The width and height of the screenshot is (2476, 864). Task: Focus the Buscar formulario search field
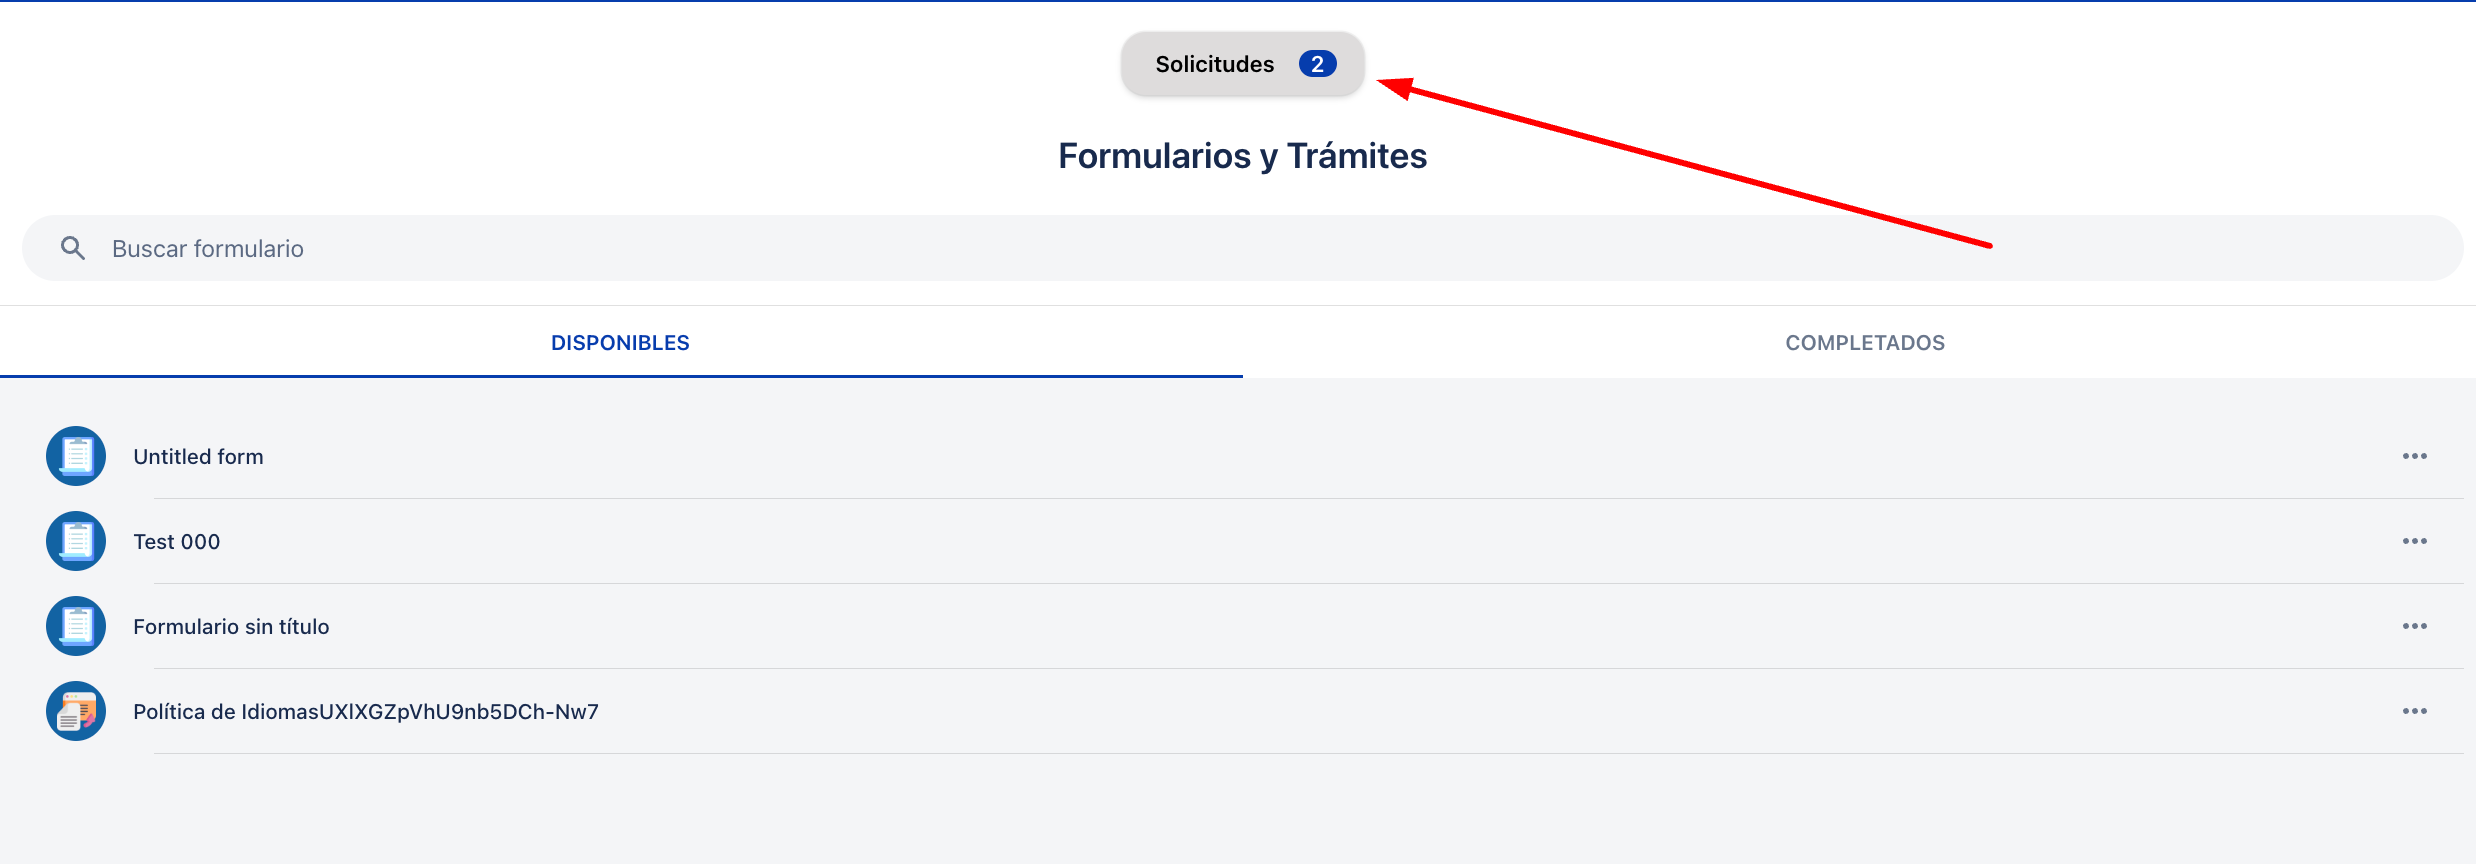click(1243, 248)
